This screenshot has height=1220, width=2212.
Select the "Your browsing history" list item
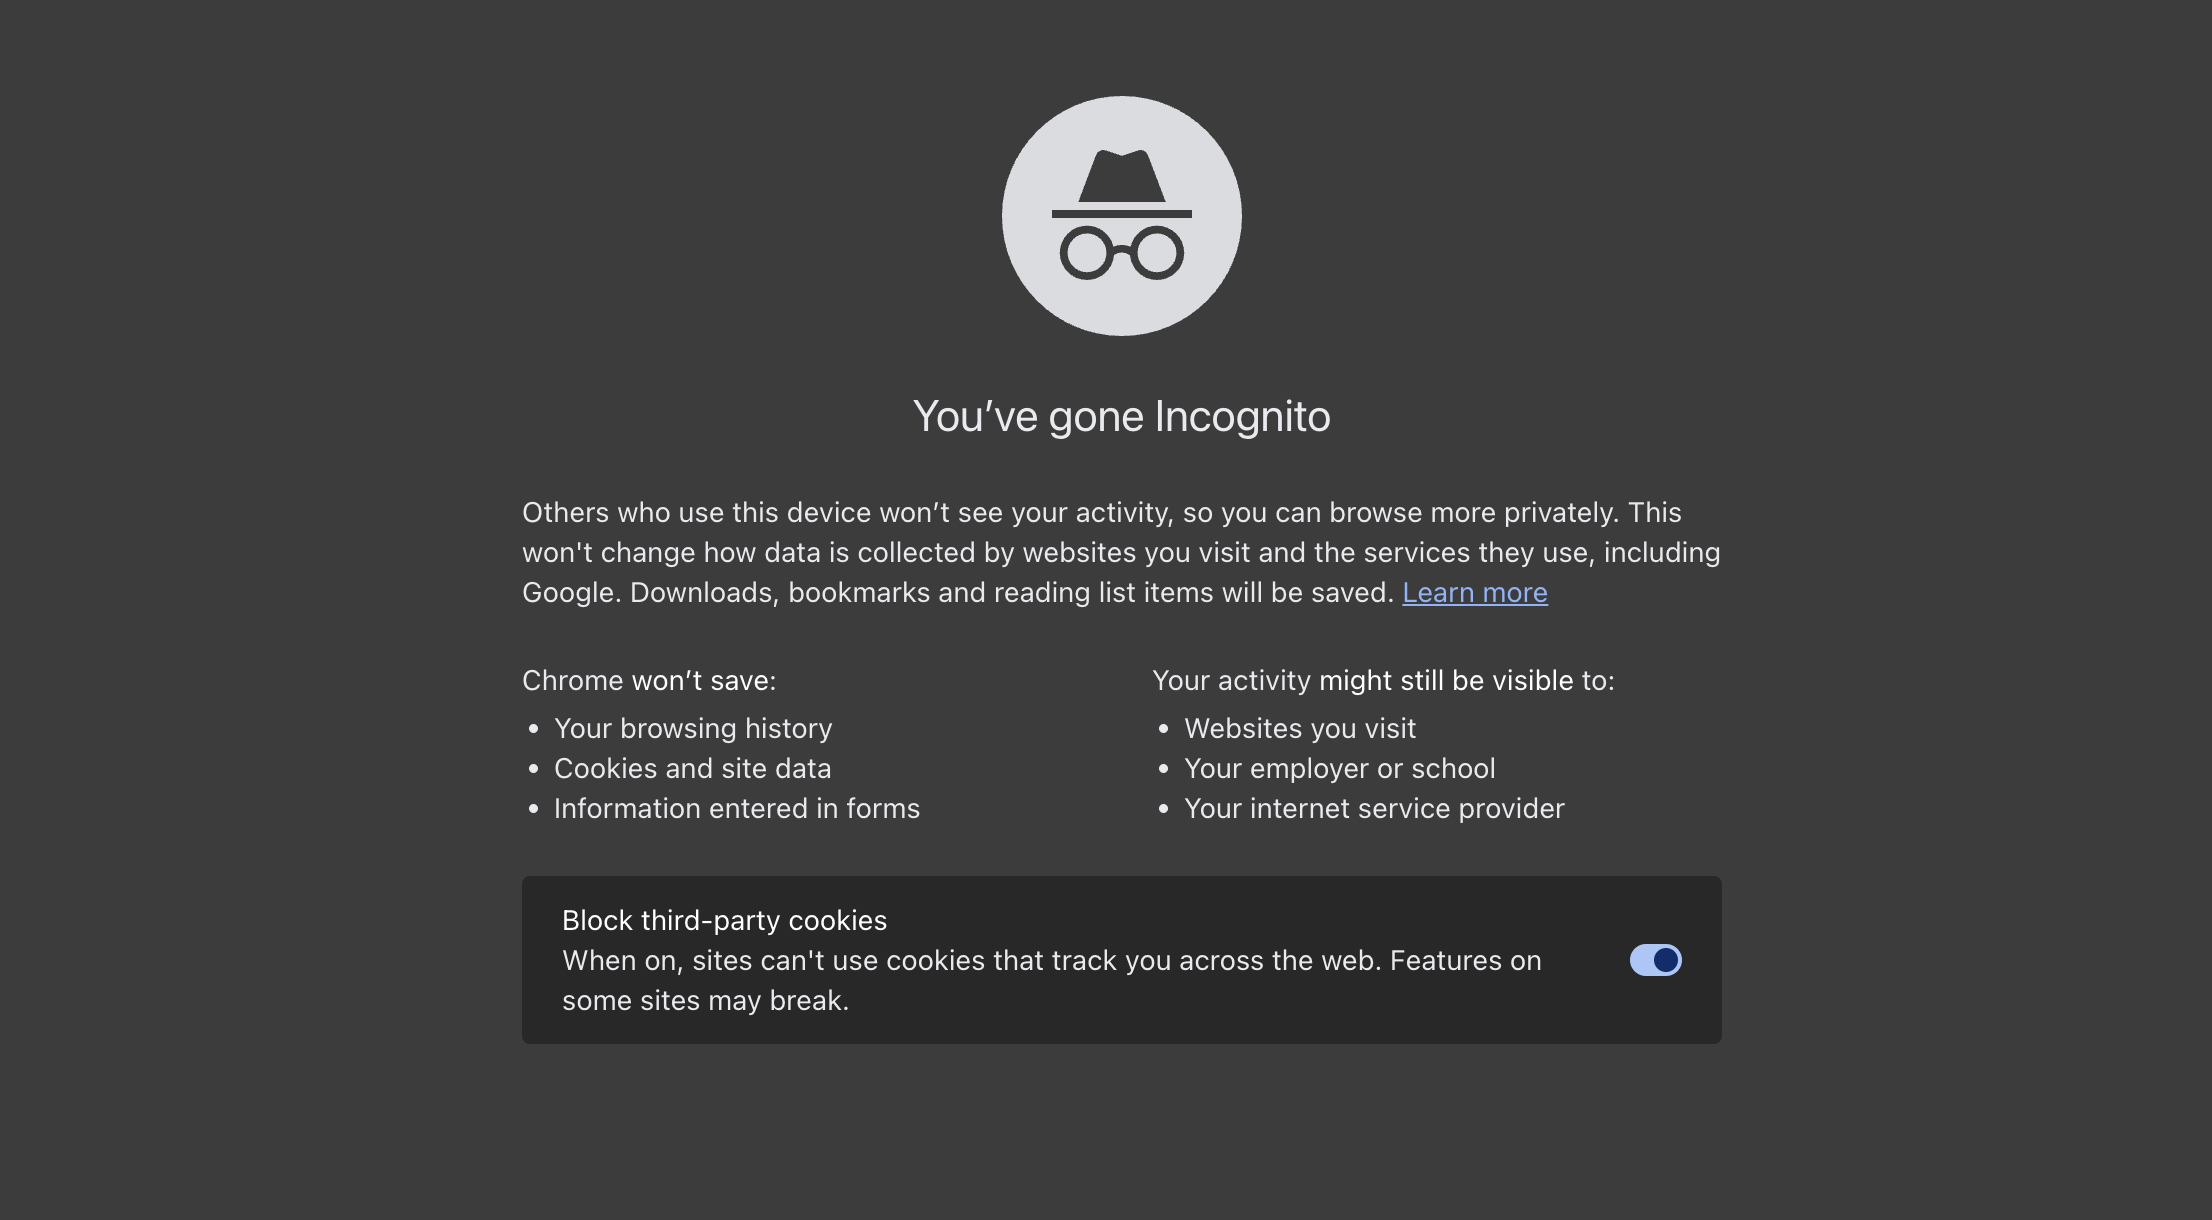coord(693,729)
